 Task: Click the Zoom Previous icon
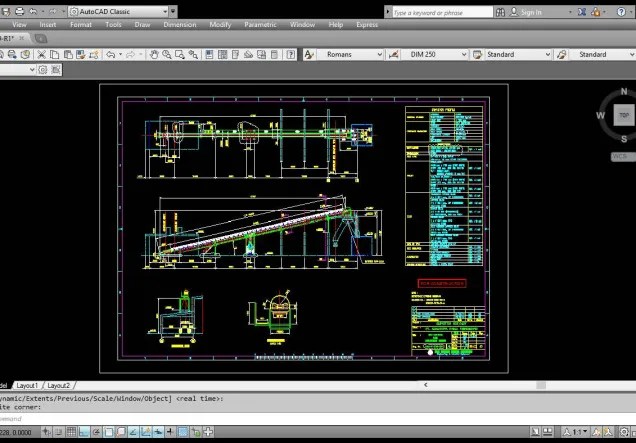(x=193, y=54)
